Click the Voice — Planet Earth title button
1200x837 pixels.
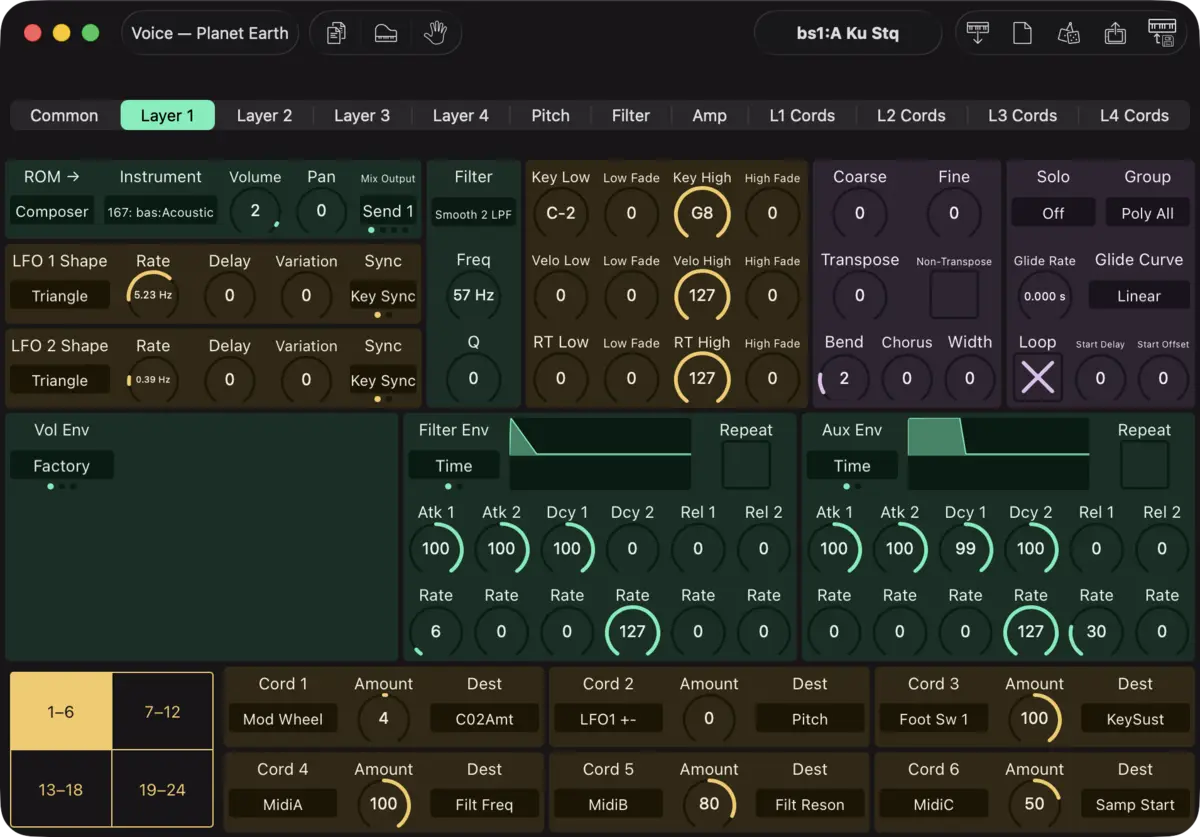click(210, 33)
